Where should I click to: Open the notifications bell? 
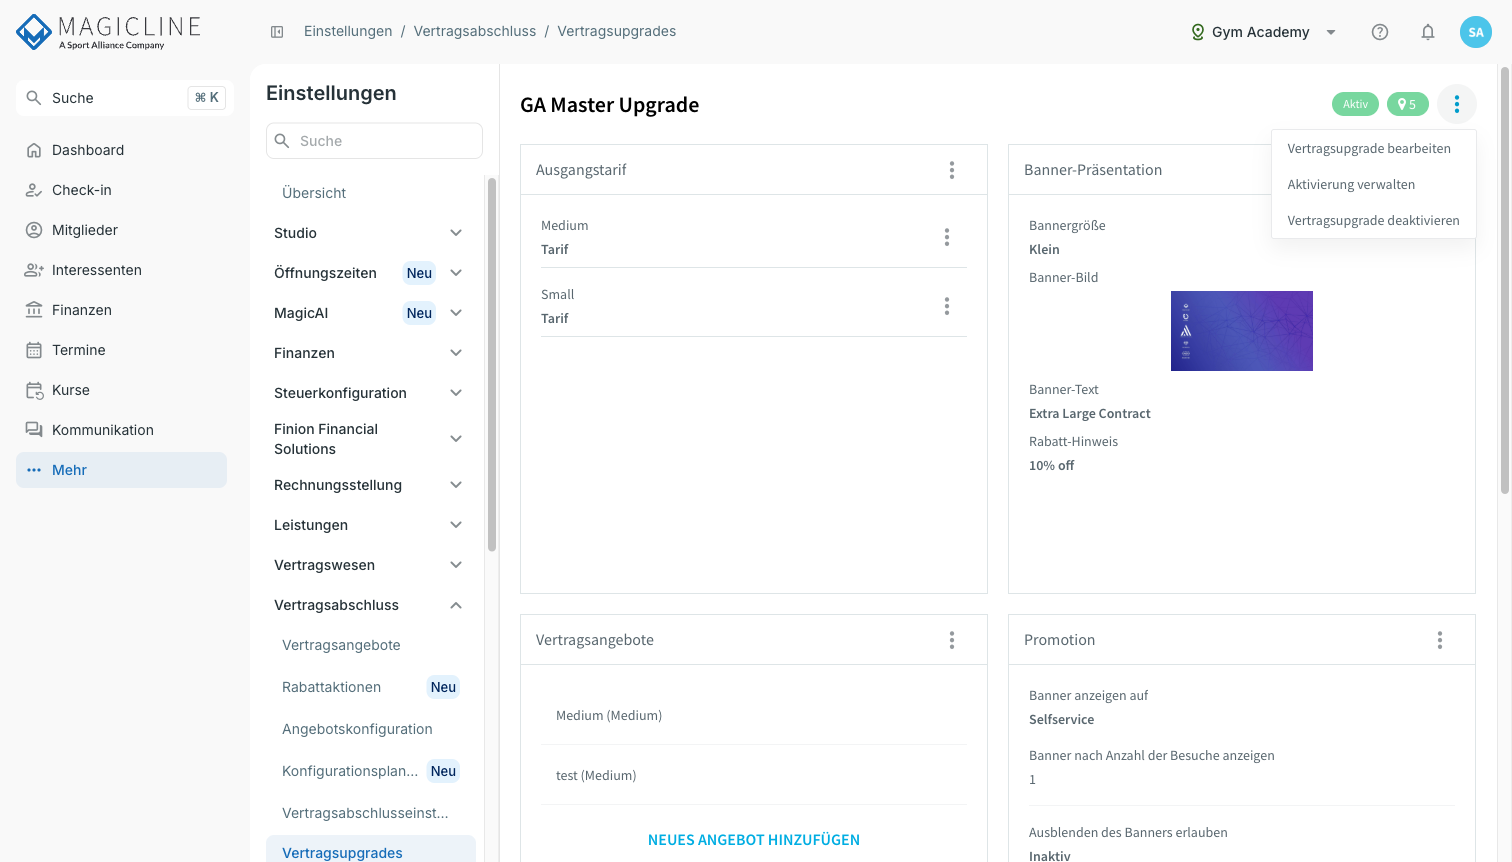pos(1428,32)
